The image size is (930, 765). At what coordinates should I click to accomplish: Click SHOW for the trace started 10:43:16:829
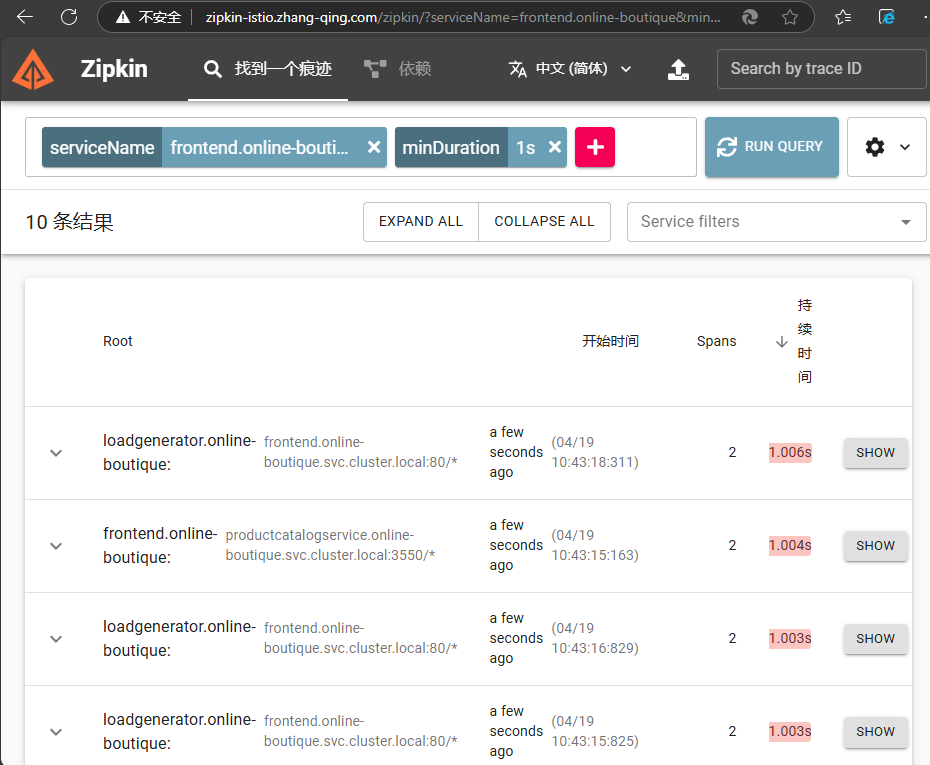coord(875,639)
